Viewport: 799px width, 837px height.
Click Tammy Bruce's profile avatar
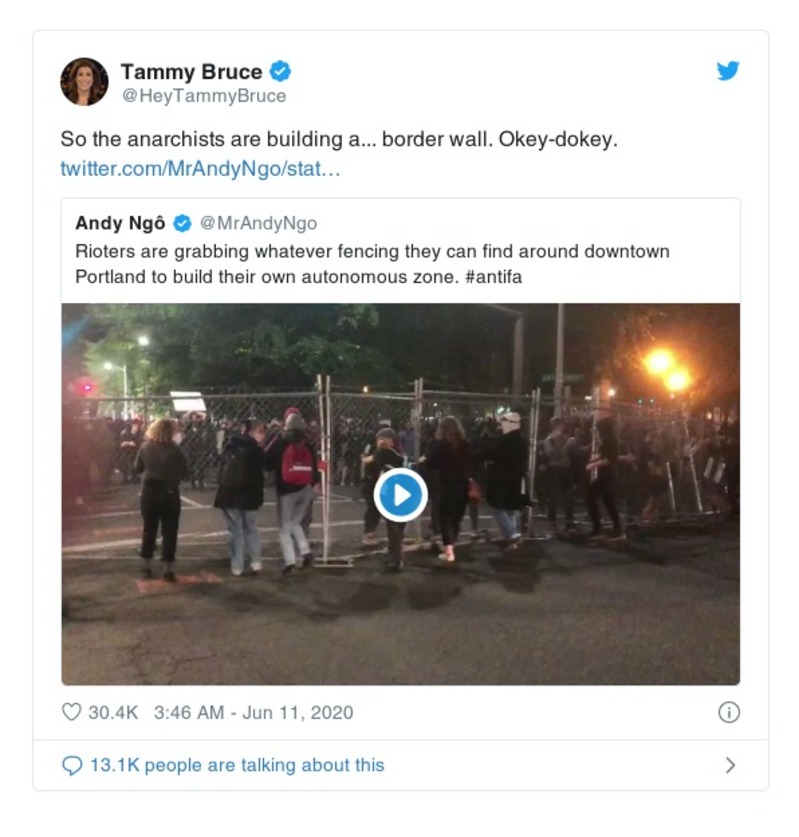tap(84, 82)
